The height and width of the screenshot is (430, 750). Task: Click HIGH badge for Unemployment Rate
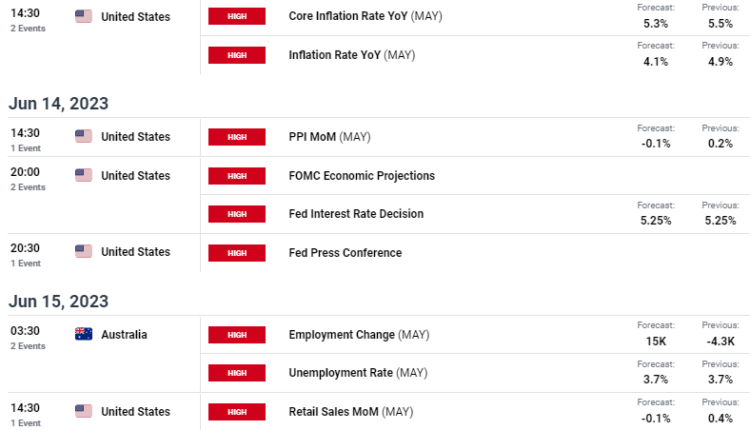pos(237,373)
